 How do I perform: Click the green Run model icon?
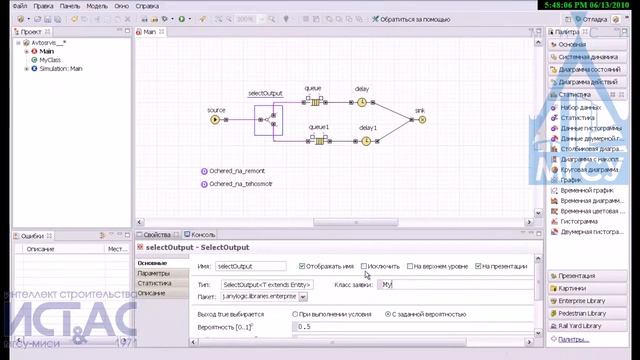coord(182,19)
